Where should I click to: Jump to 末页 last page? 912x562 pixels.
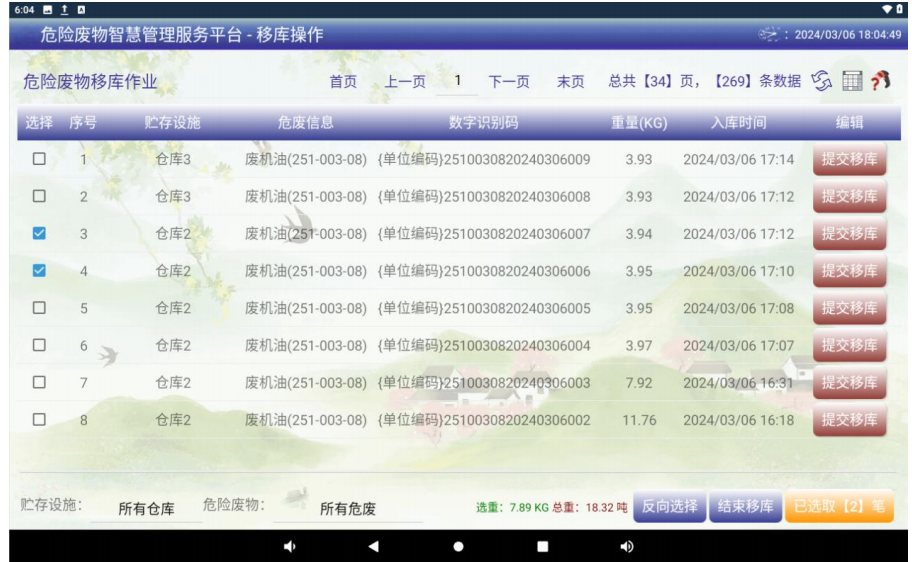point(570,82)
